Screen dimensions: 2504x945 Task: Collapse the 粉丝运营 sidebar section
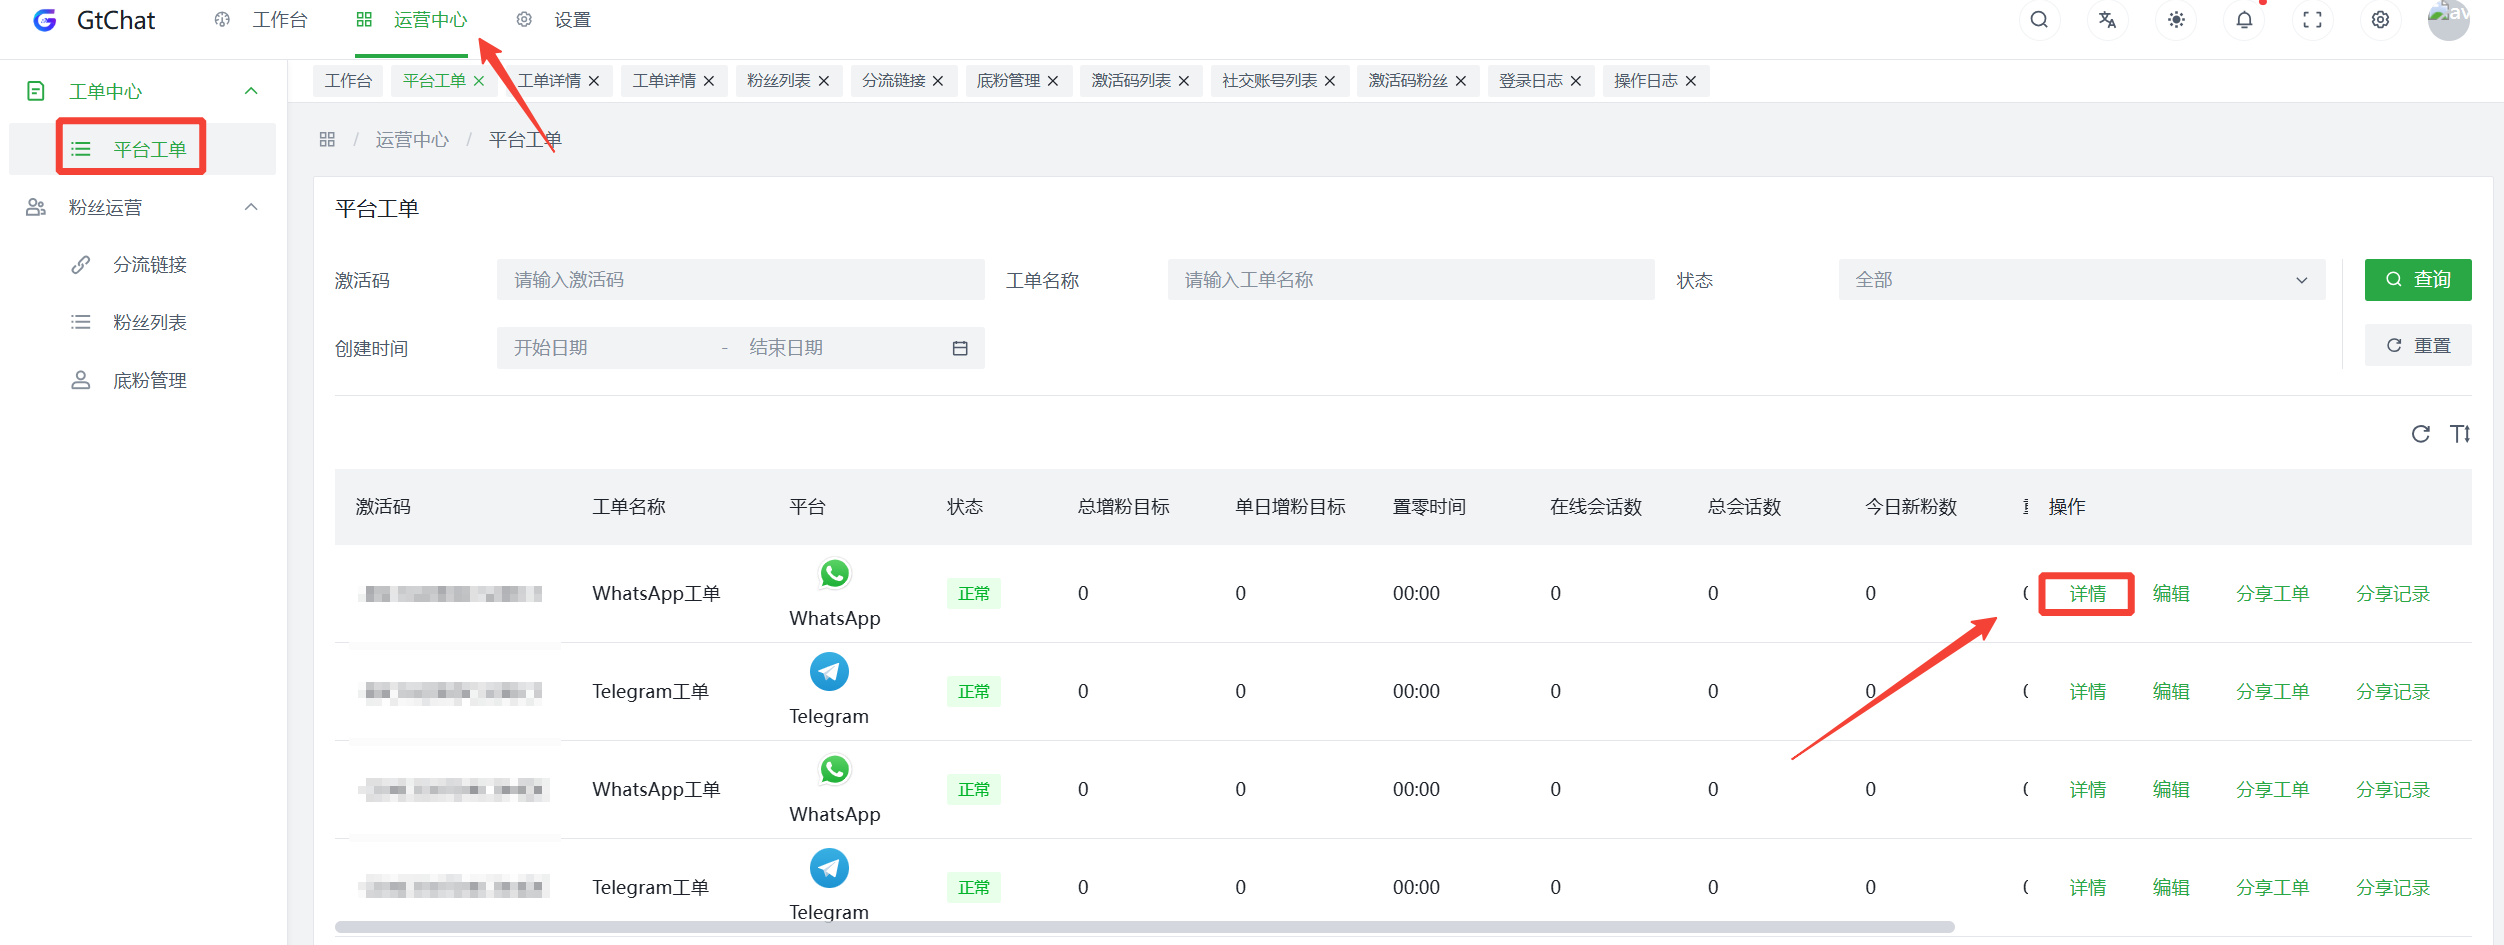(251, 207)
